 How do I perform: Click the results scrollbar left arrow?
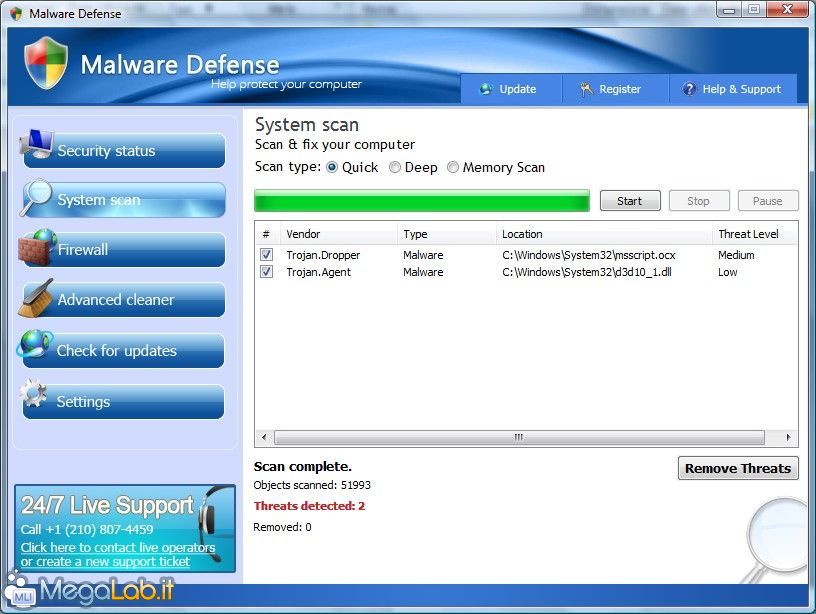tap(264, 437)
